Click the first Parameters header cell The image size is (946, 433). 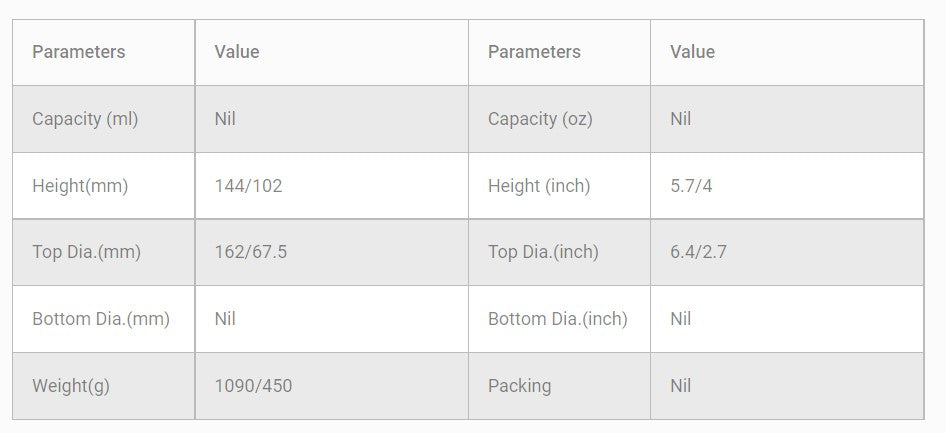[x=79, y=52]
